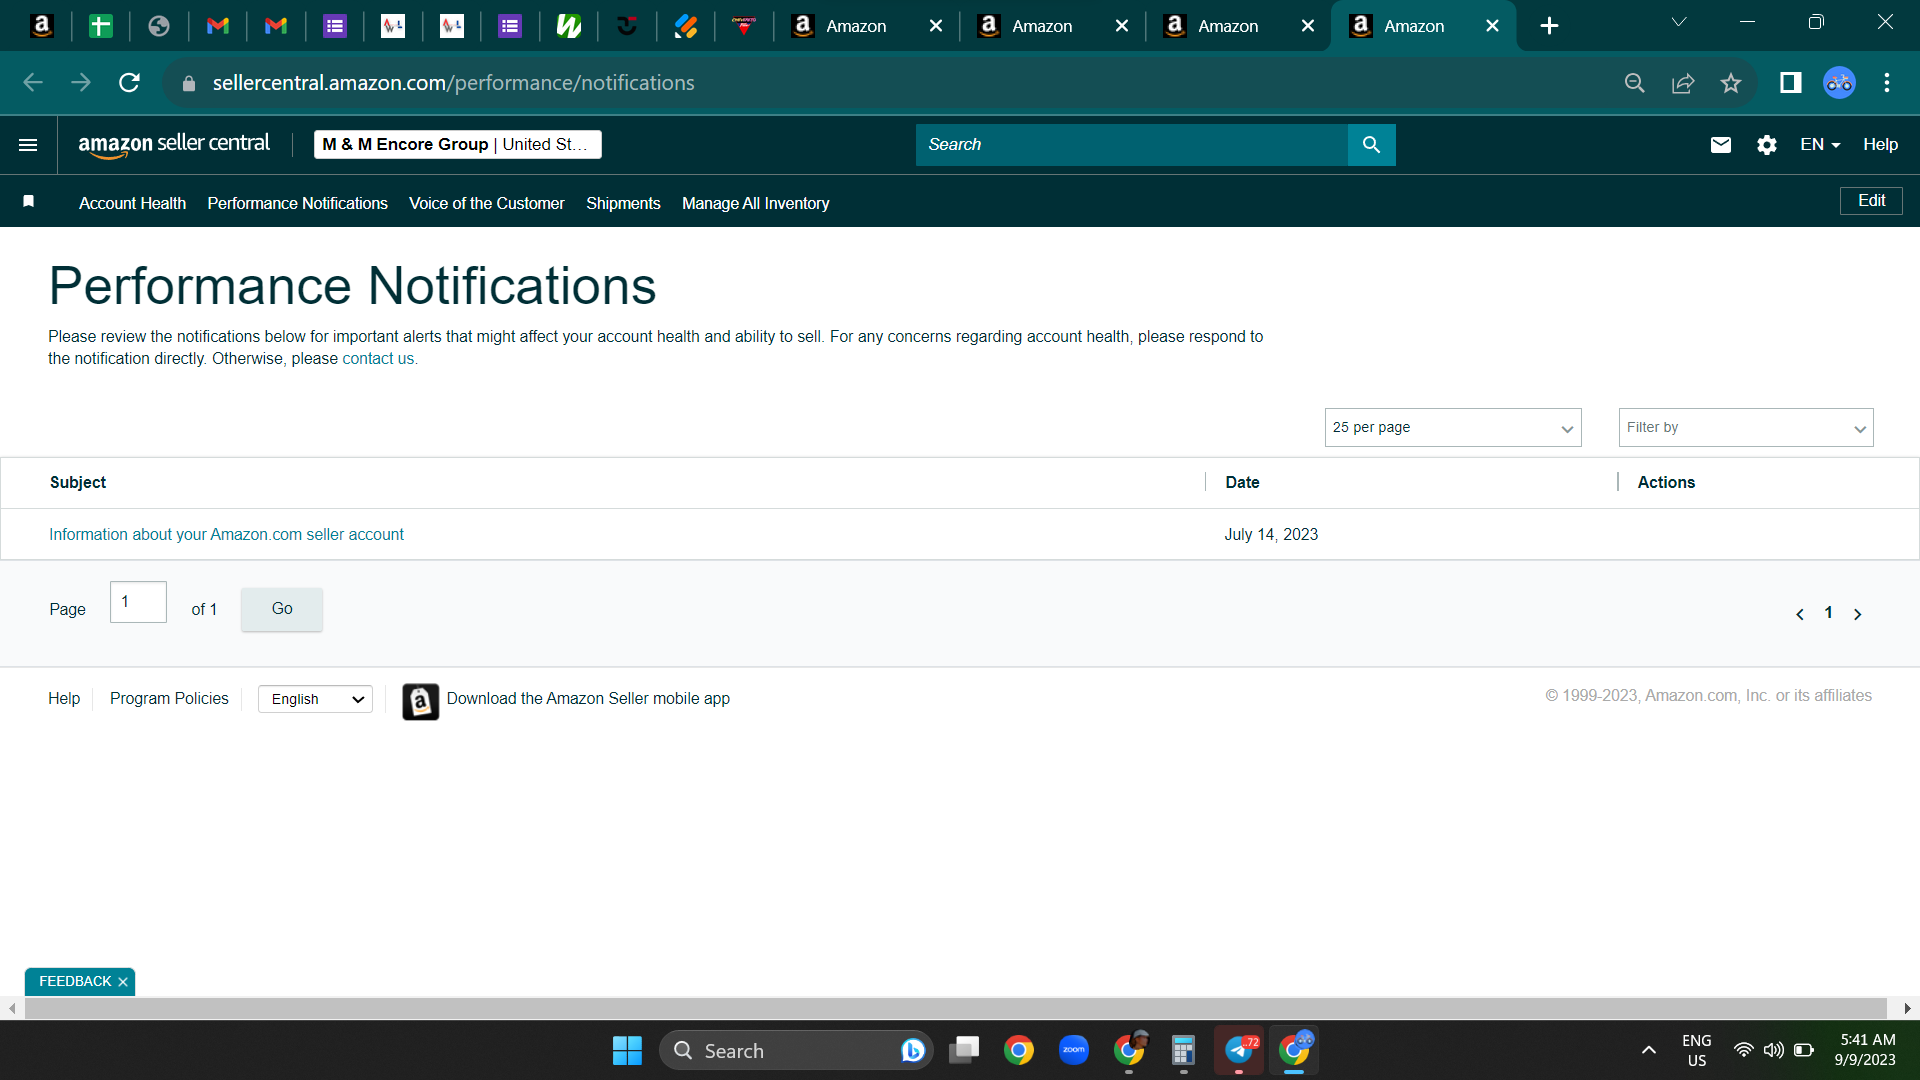Click the Go page button

(x=282, y=609)
